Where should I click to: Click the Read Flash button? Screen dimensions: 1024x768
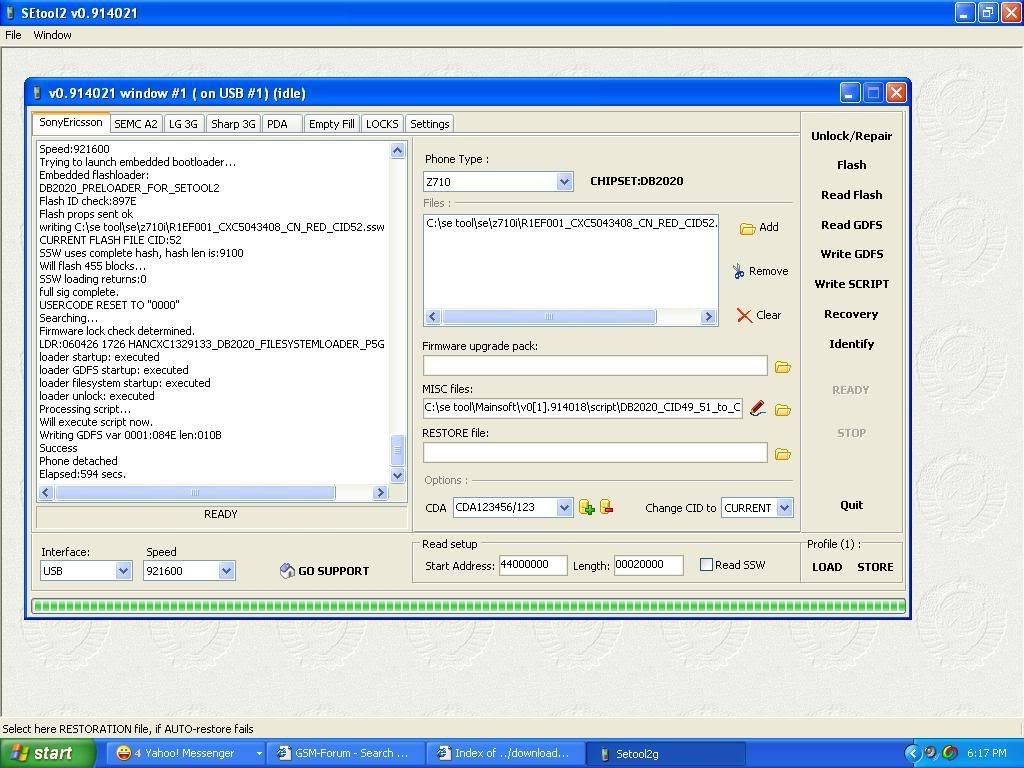point(852,195)
